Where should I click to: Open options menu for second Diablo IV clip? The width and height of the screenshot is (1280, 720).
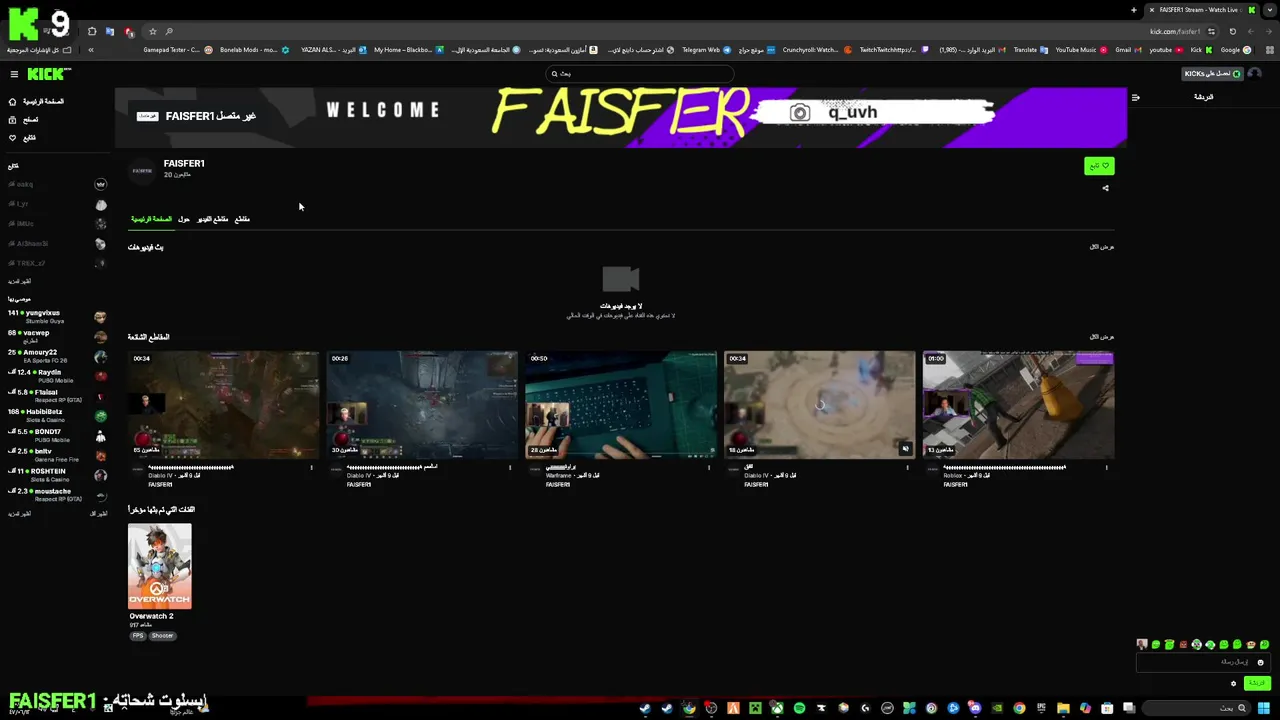[x=510, y=467]
